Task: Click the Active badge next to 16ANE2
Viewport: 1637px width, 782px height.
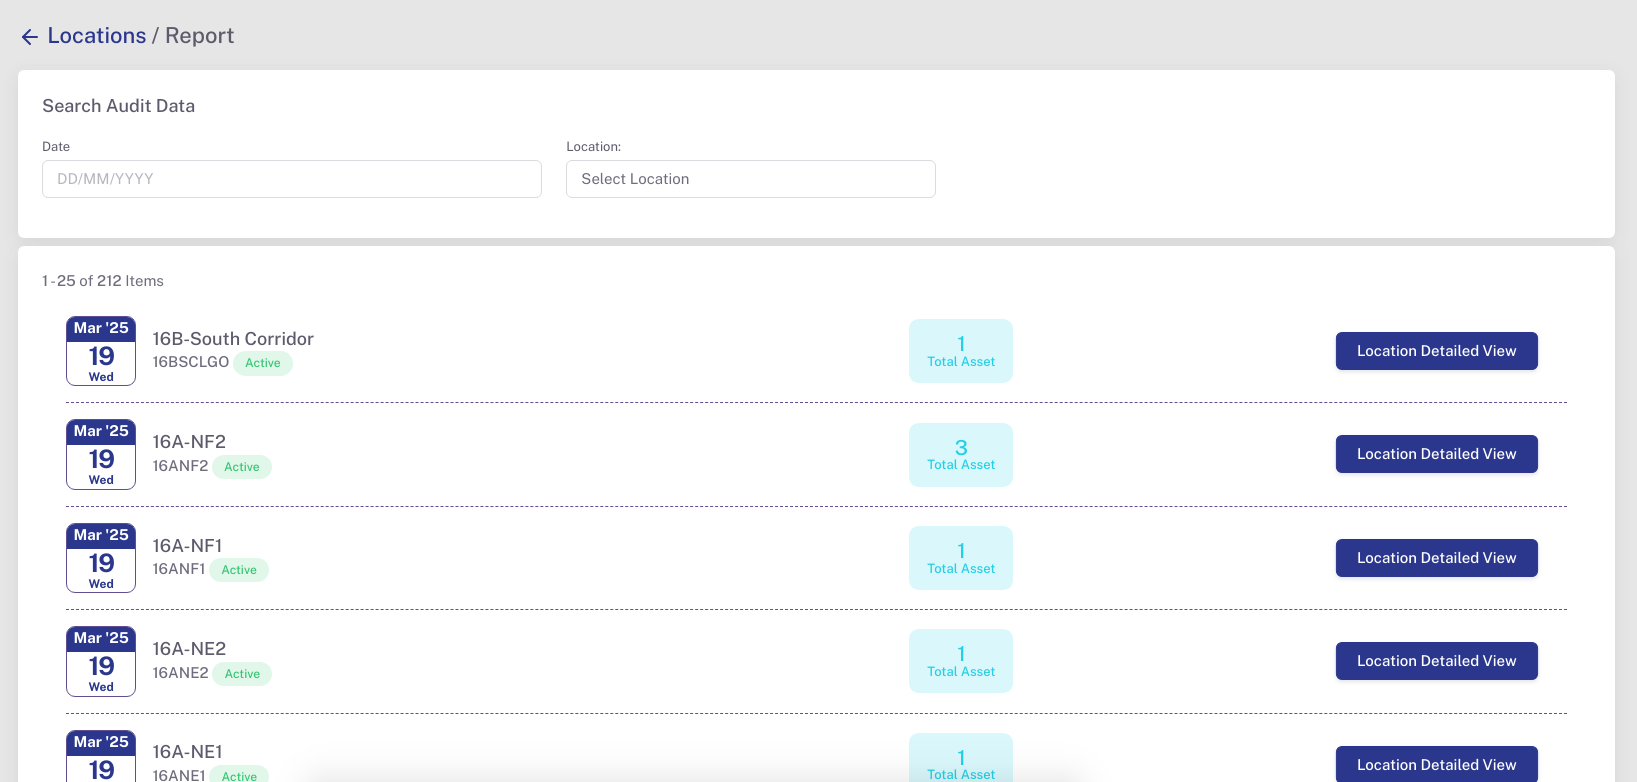Action: pos(242,674)
